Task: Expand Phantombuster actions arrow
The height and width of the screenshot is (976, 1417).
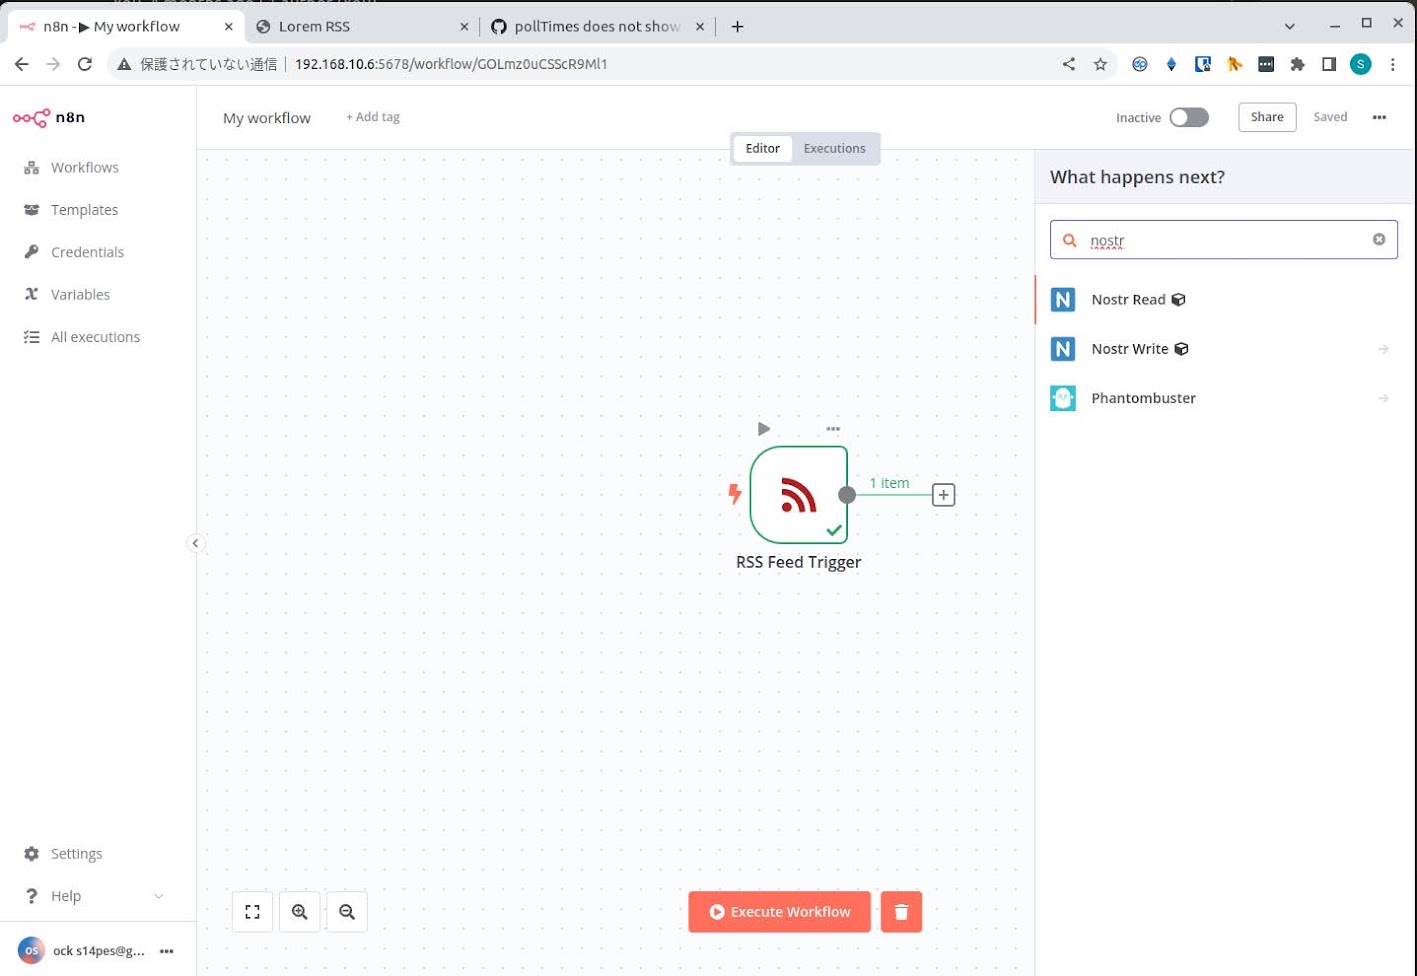Action: pyautogui.click(x=1383, y=398)
